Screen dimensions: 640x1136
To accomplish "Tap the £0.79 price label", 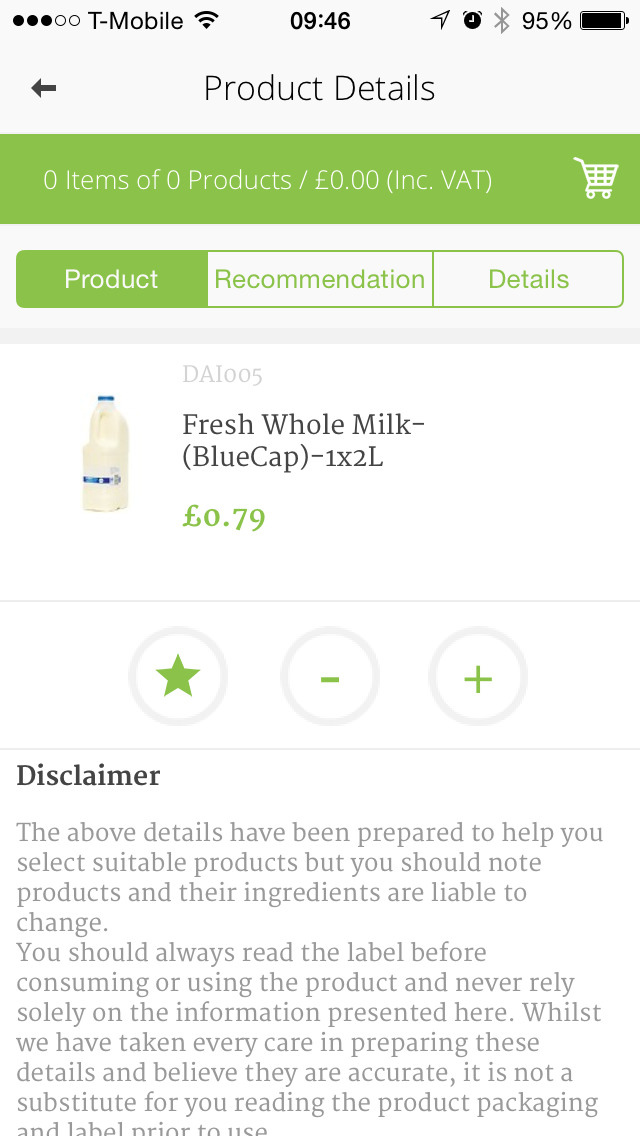I will tap(224, 517).
